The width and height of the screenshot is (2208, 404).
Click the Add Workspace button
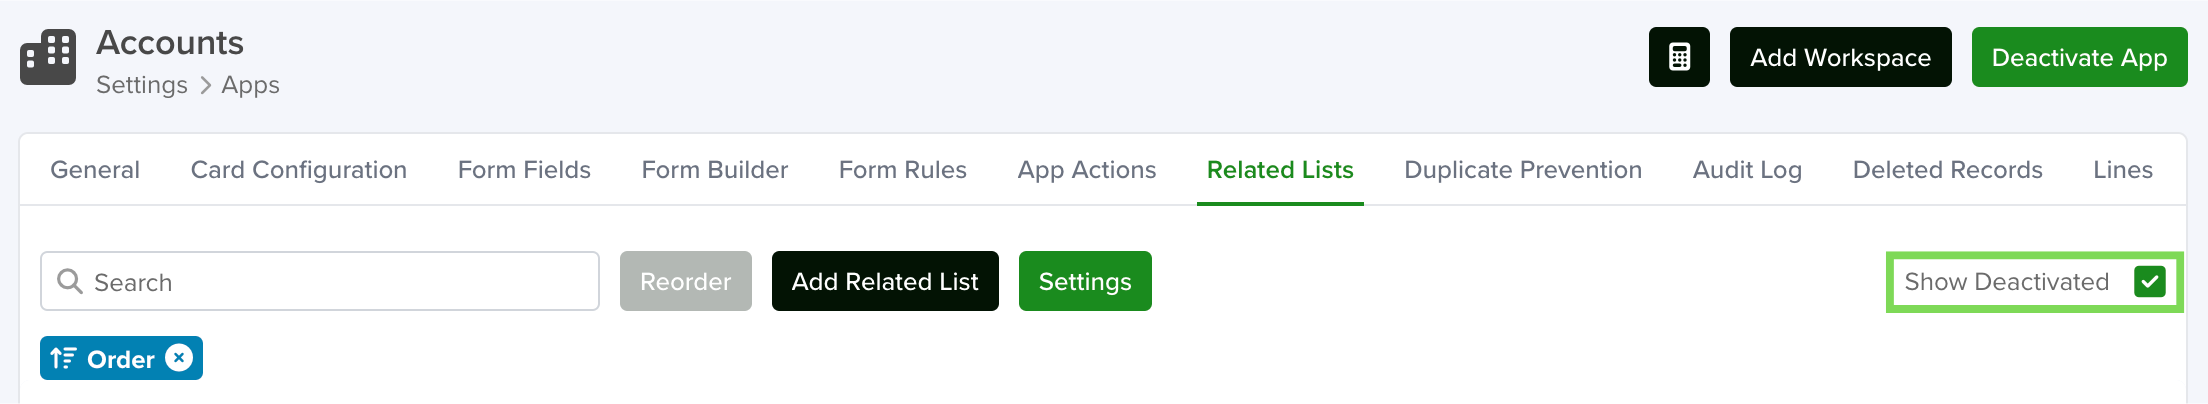coord(1840,57)
